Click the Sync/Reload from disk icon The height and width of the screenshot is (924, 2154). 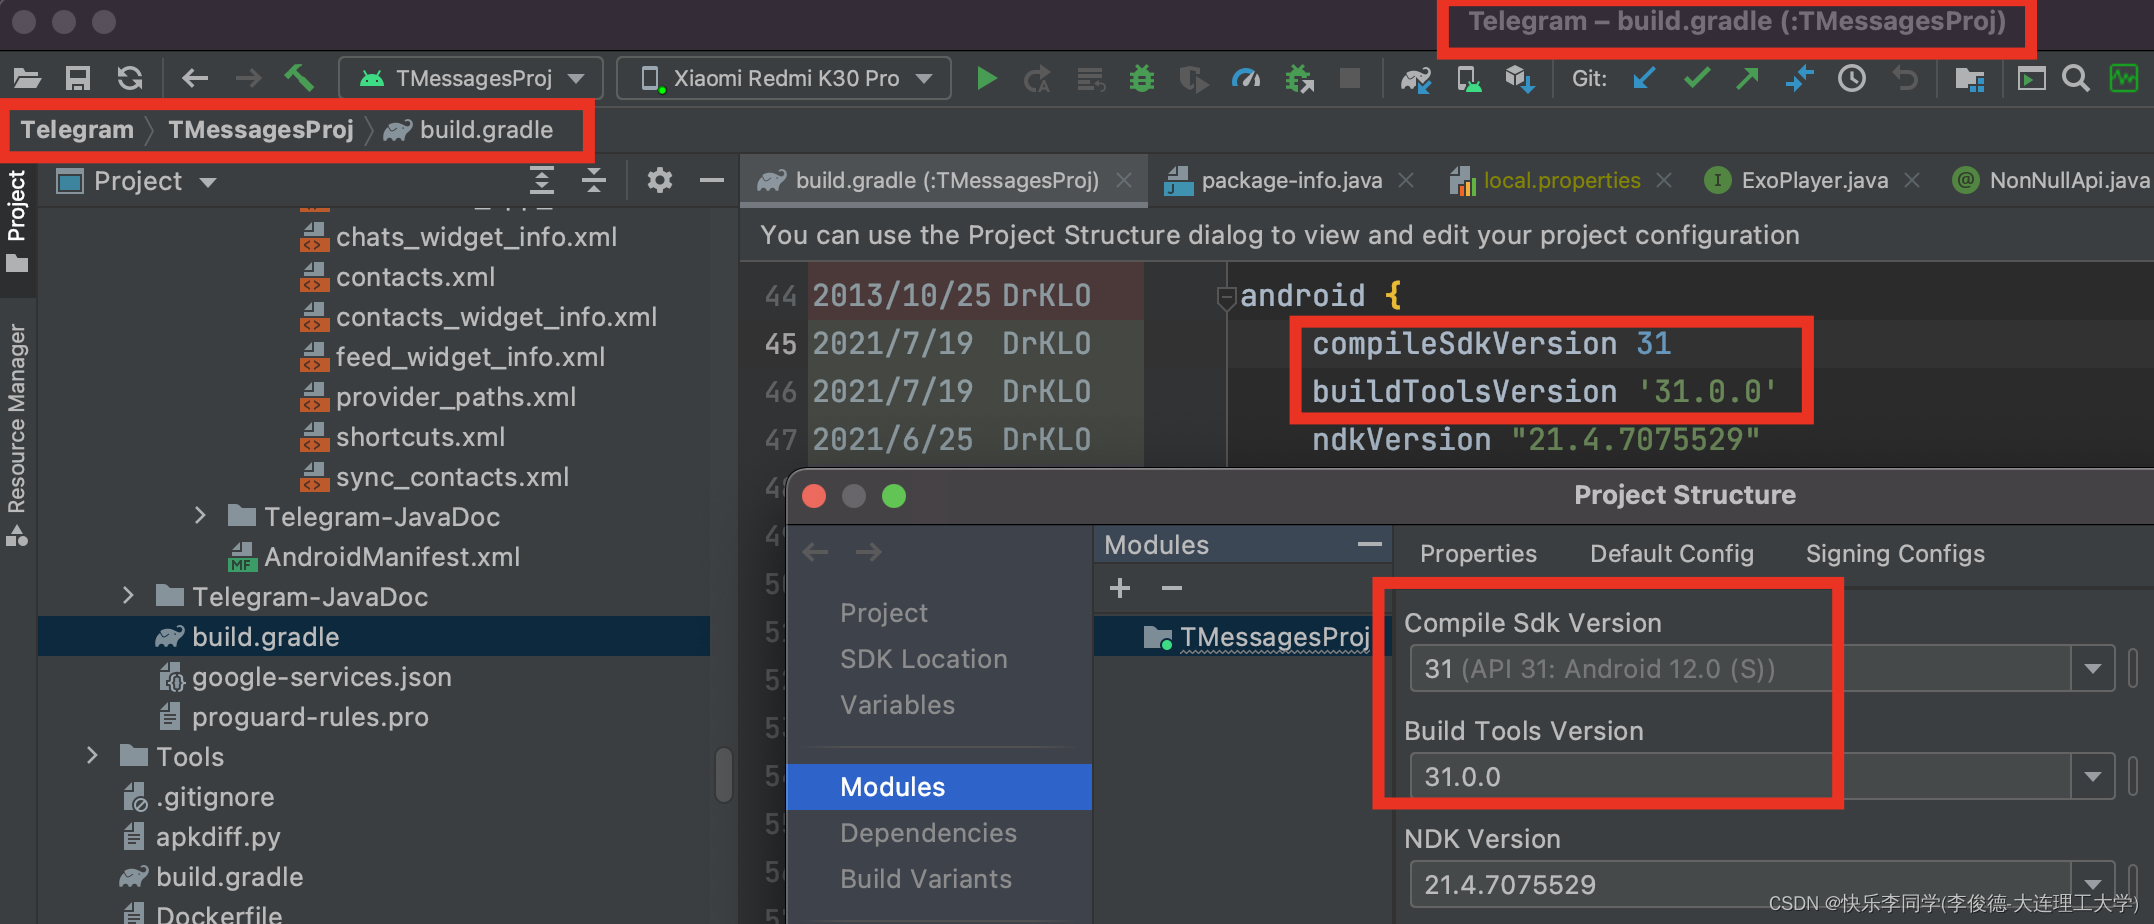pos(130,78)
